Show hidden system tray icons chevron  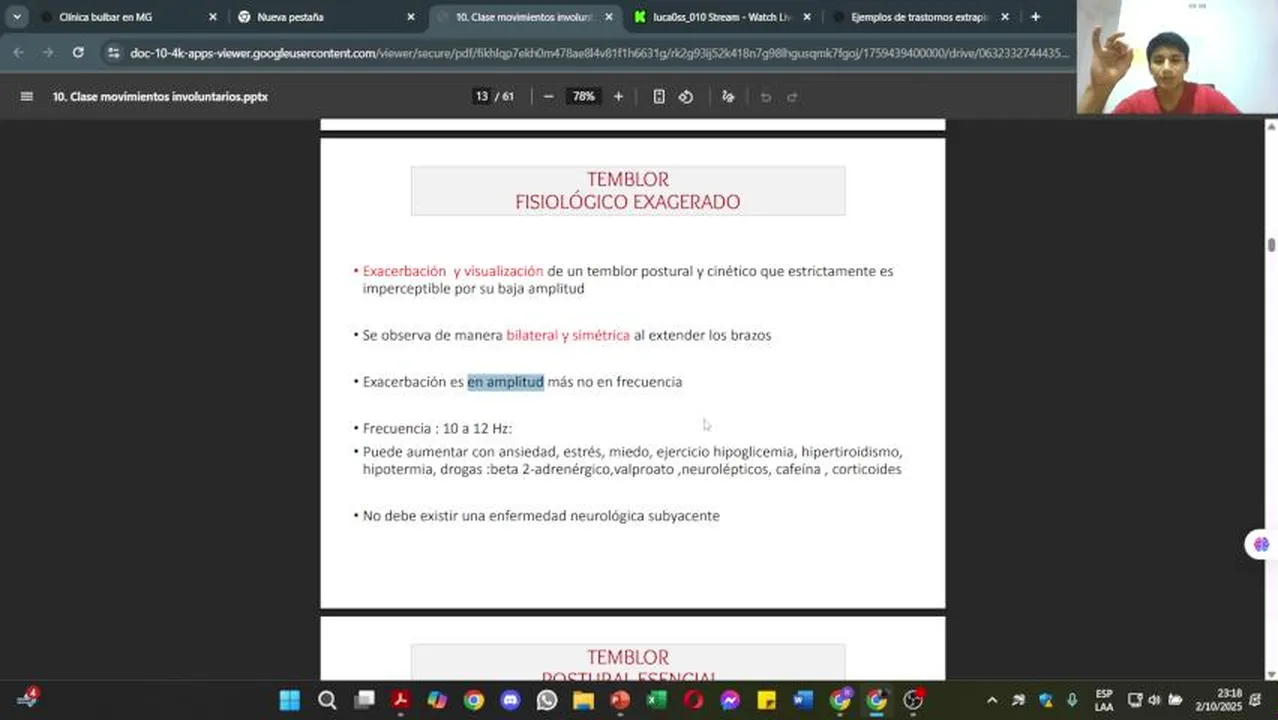991,700
